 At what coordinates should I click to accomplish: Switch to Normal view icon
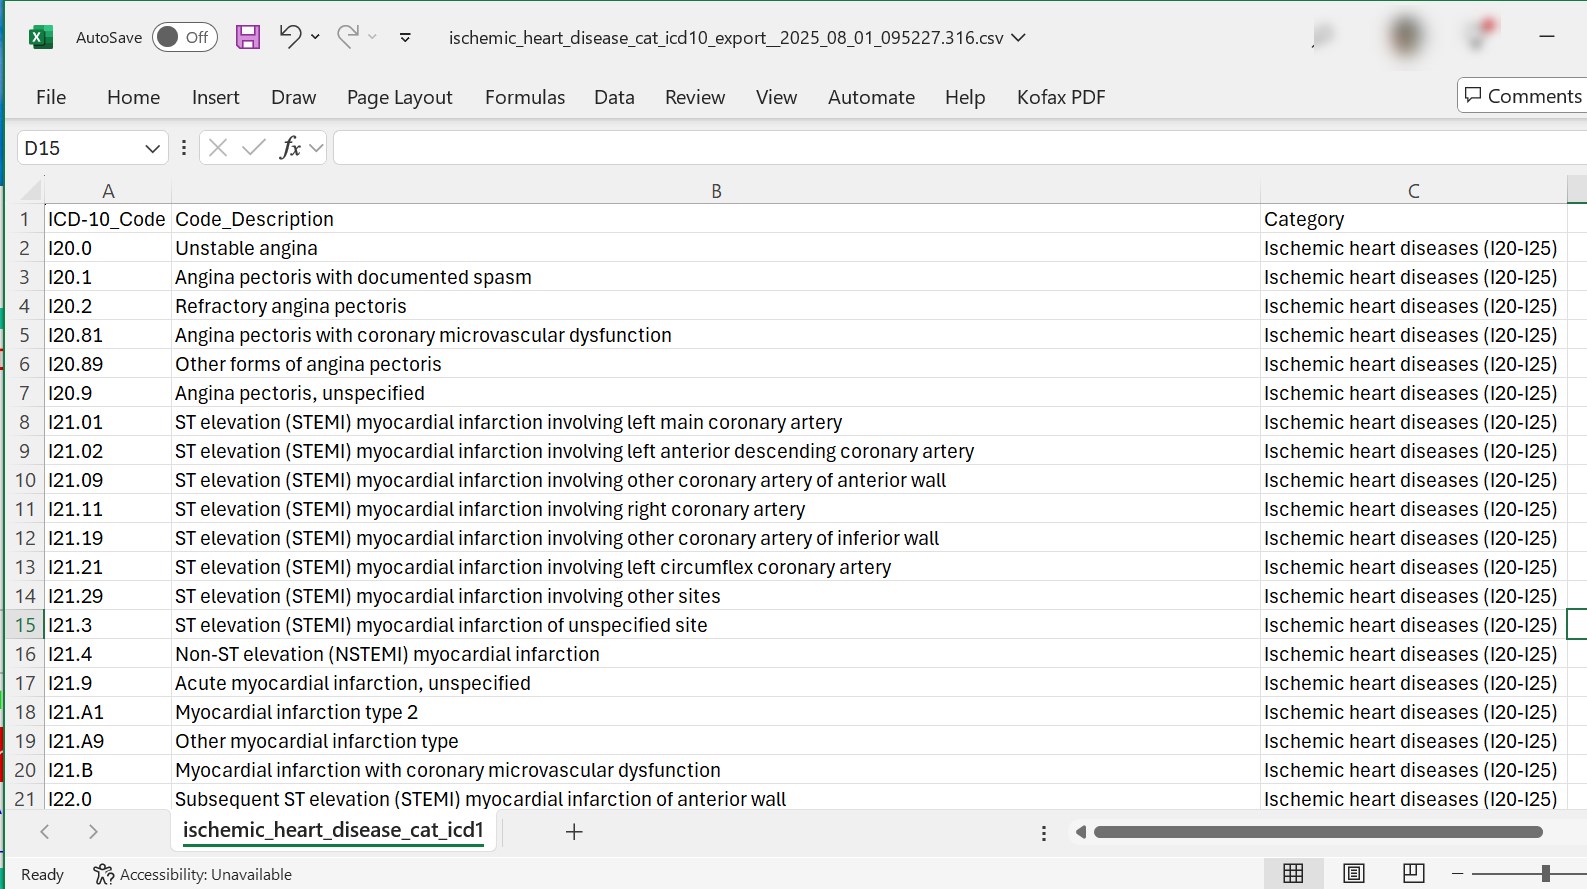click(1293, 873)
